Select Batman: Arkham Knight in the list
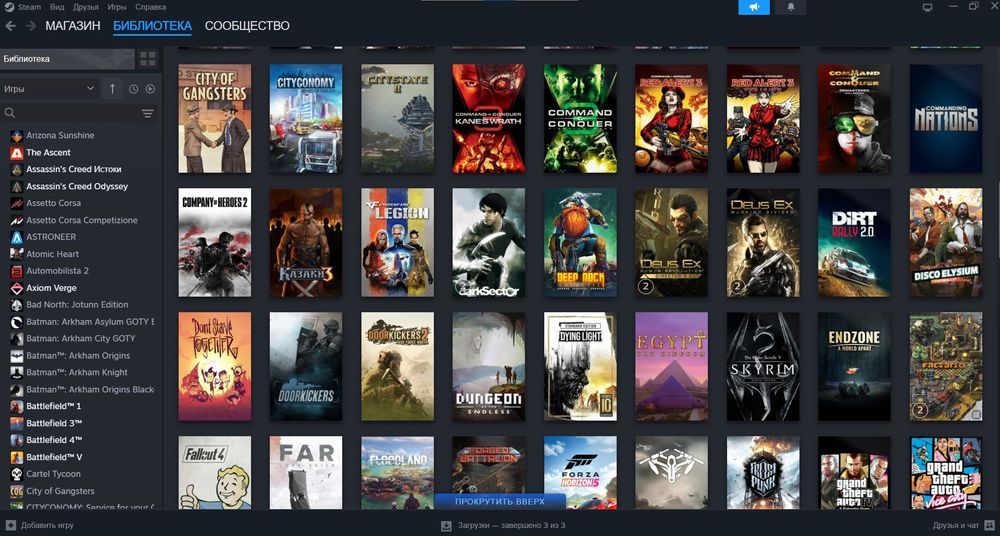The image size is (1000, 536). coord(77,372)
